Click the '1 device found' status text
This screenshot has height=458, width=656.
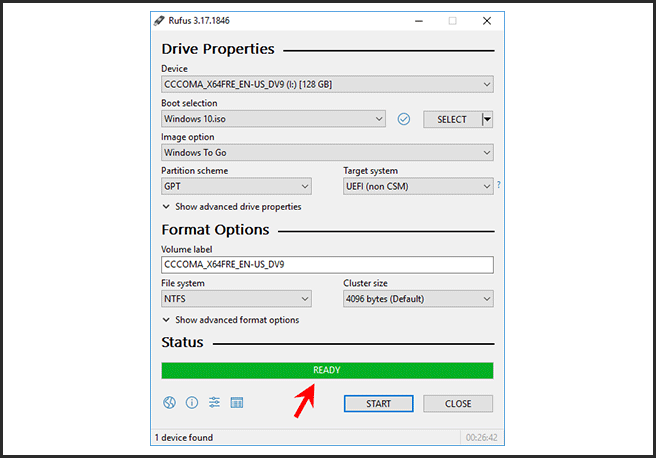(x=184, y=438)
